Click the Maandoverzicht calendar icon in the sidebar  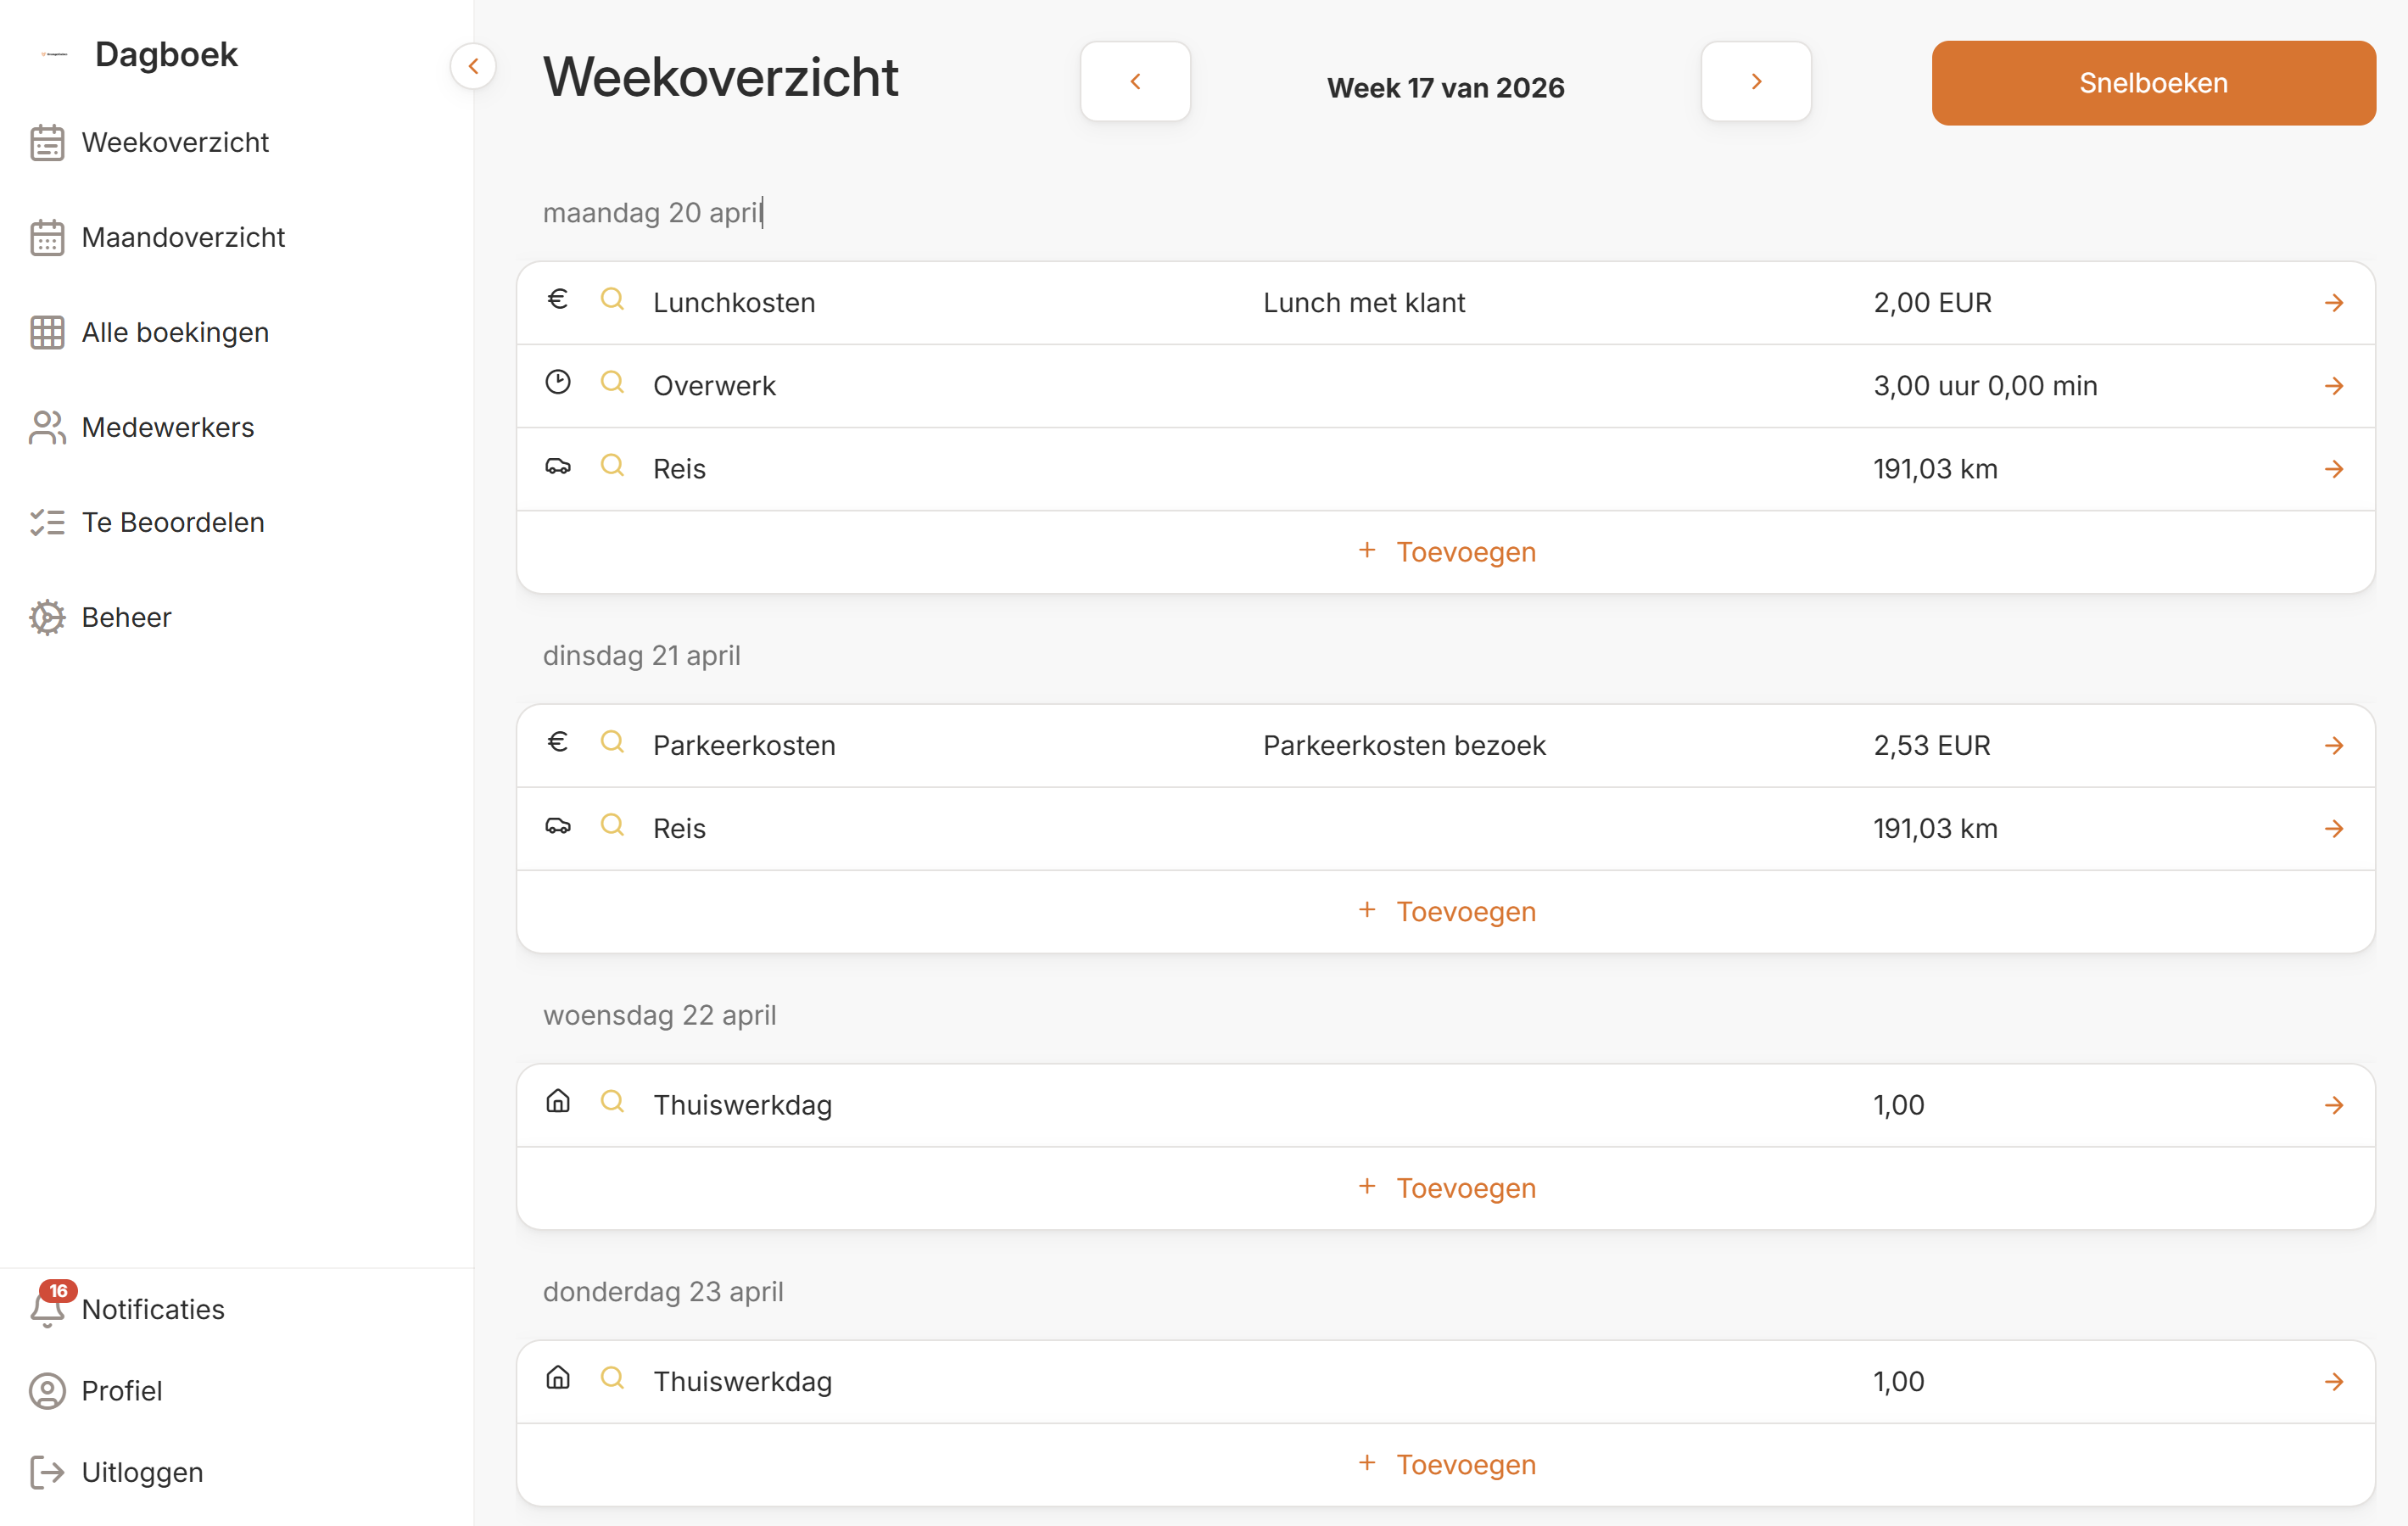pos(47,238)
